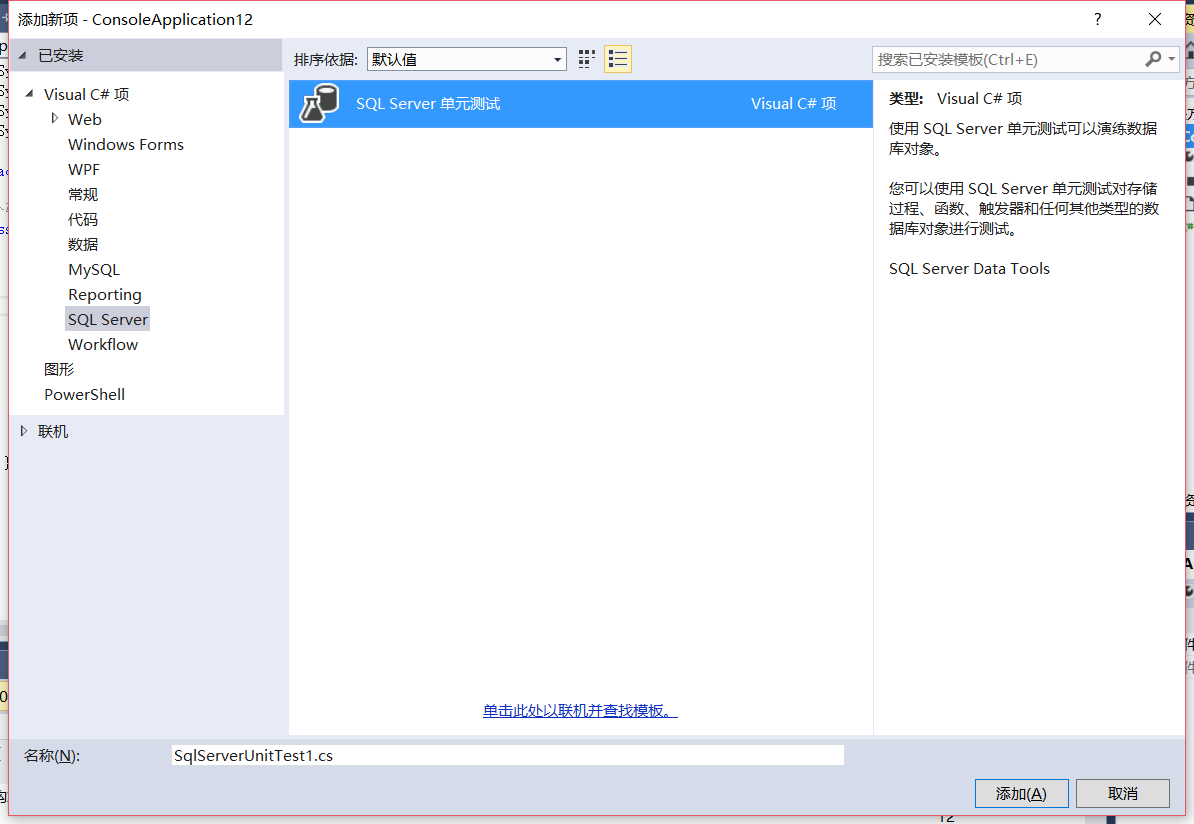Expand the Web tree node
This screenshot has height=824, width=1194.
54,118
